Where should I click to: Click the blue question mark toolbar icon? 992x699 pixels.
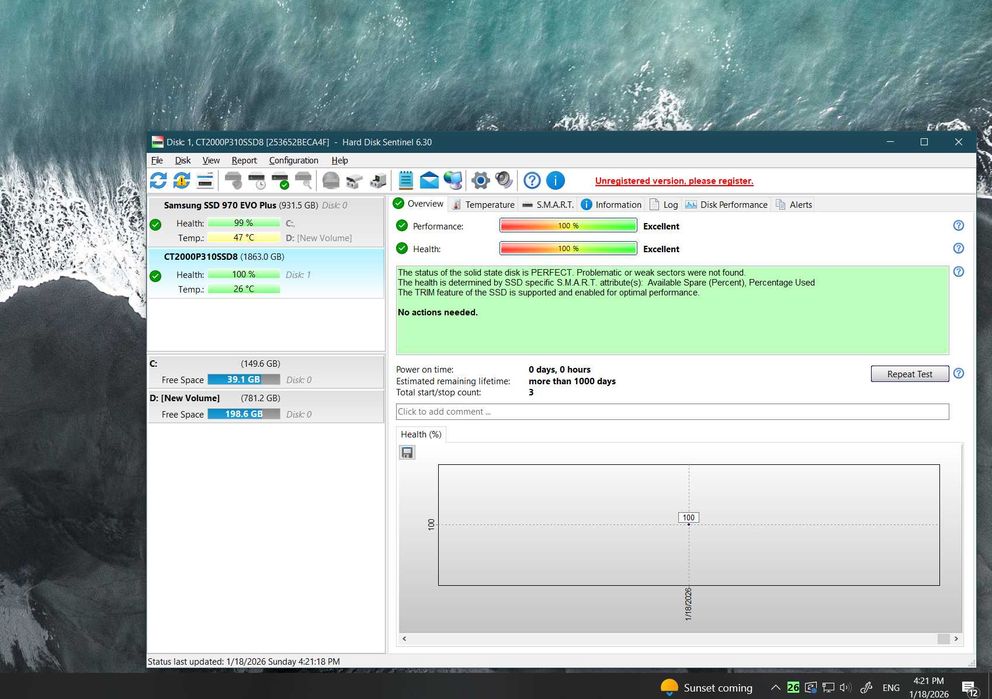(x=532, y=181)
